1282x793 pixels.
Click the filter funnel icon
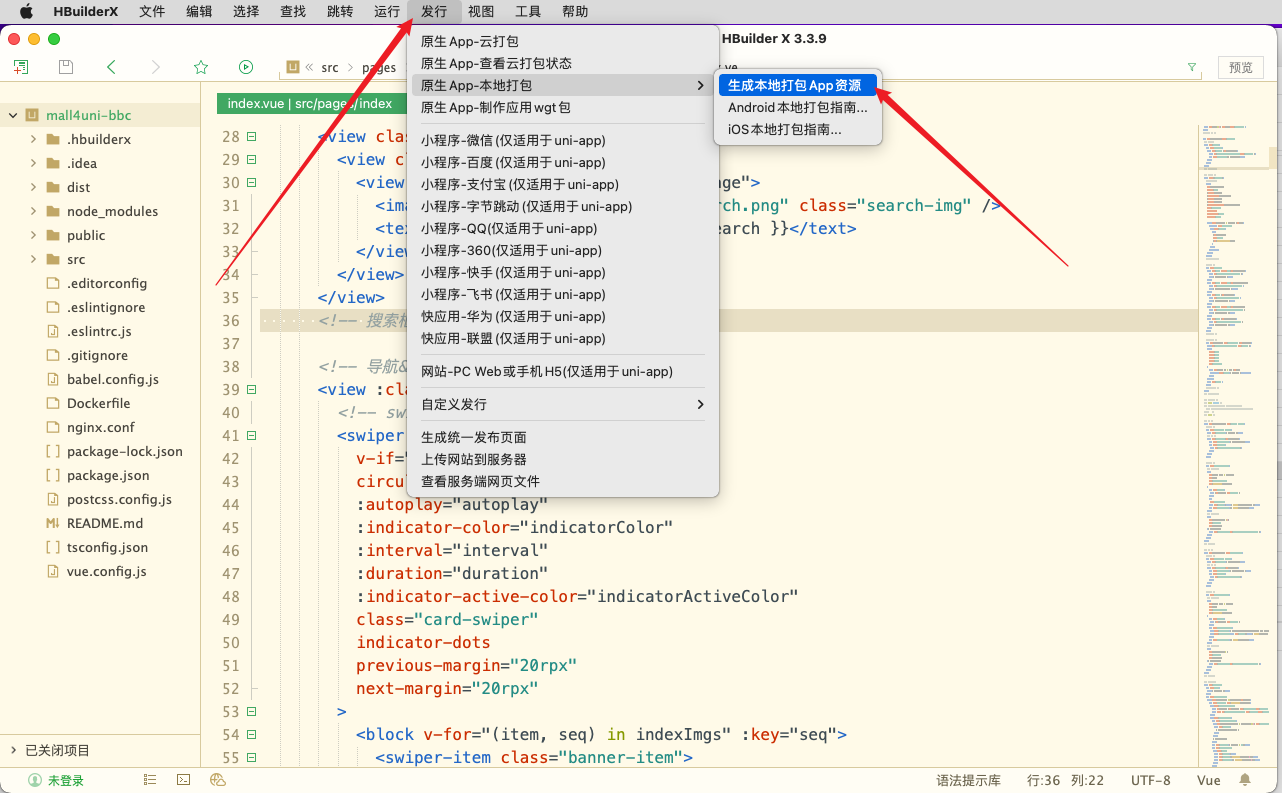(1191, 67)
